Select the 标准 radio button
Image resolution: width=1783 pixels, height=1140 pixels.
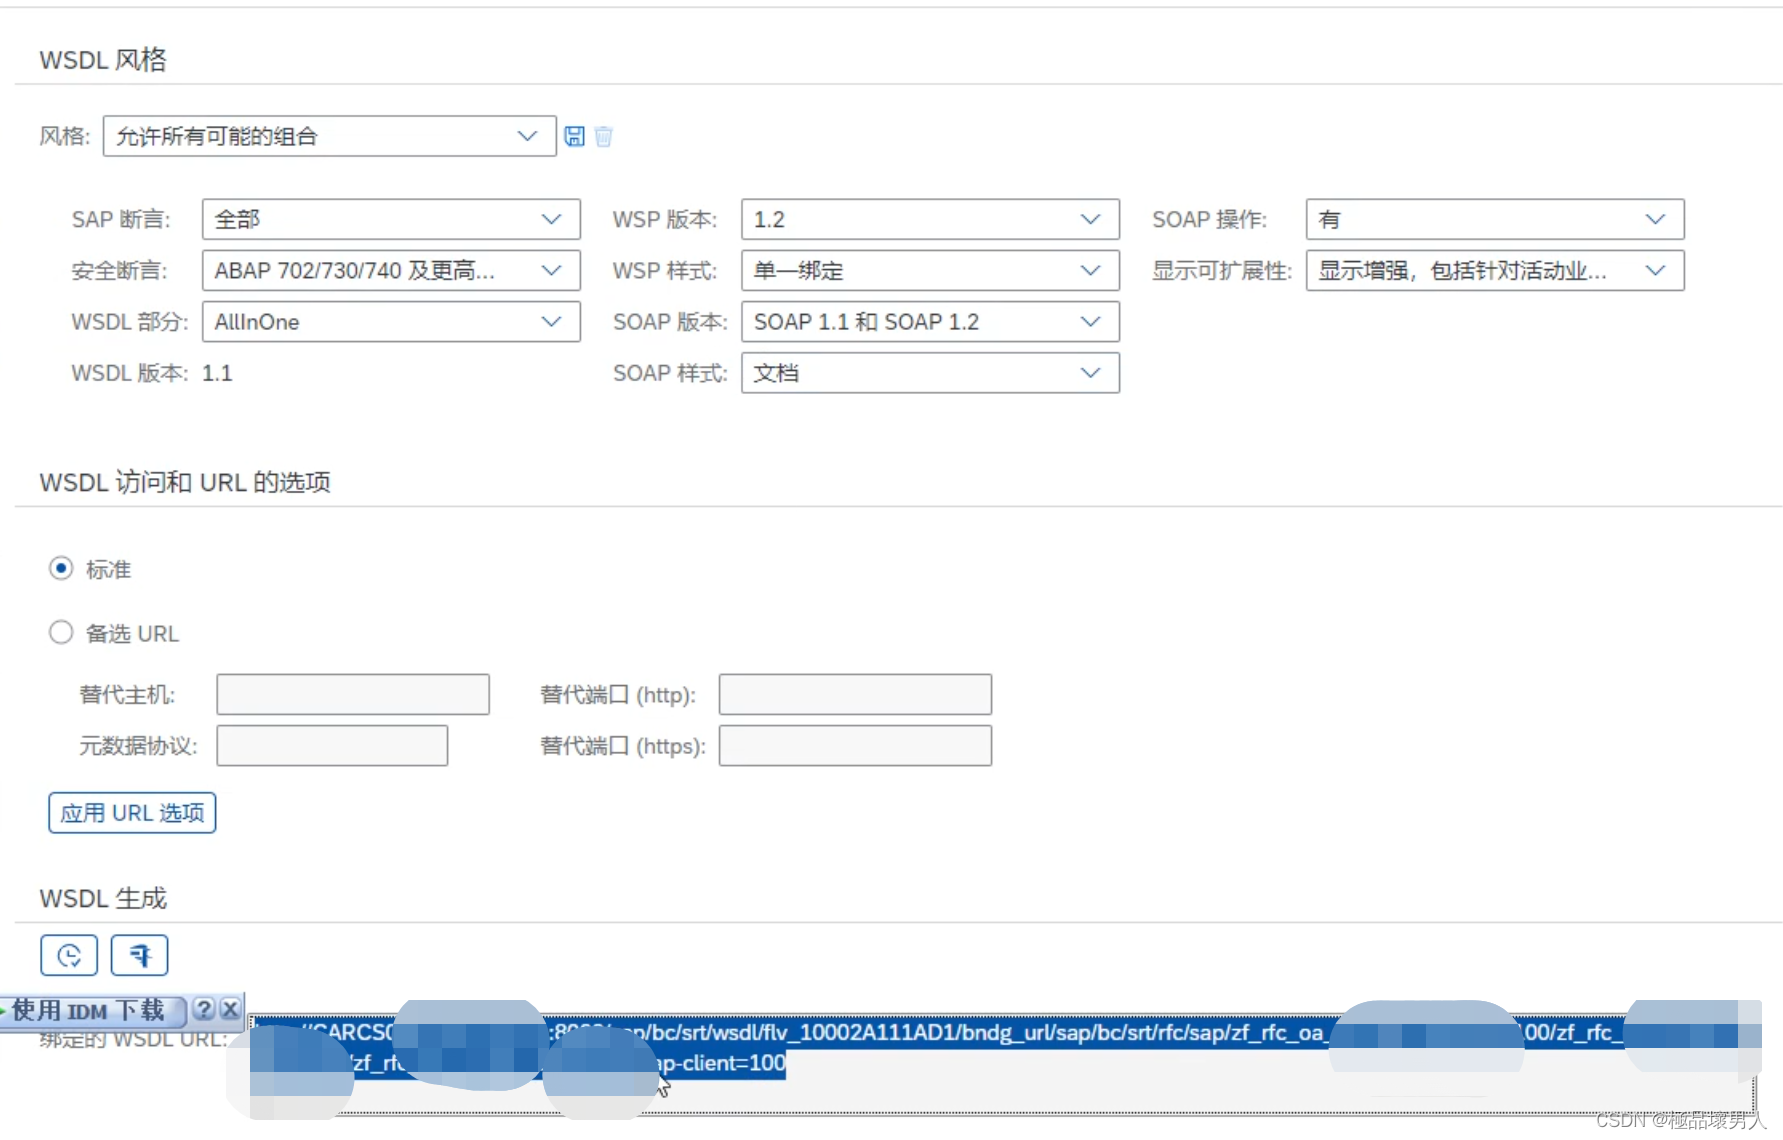pyautogui.click(x=61, y=568)
